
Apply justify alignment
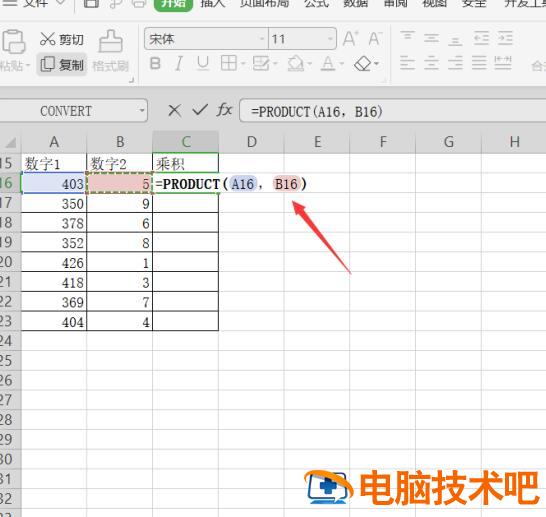point(479,63)
